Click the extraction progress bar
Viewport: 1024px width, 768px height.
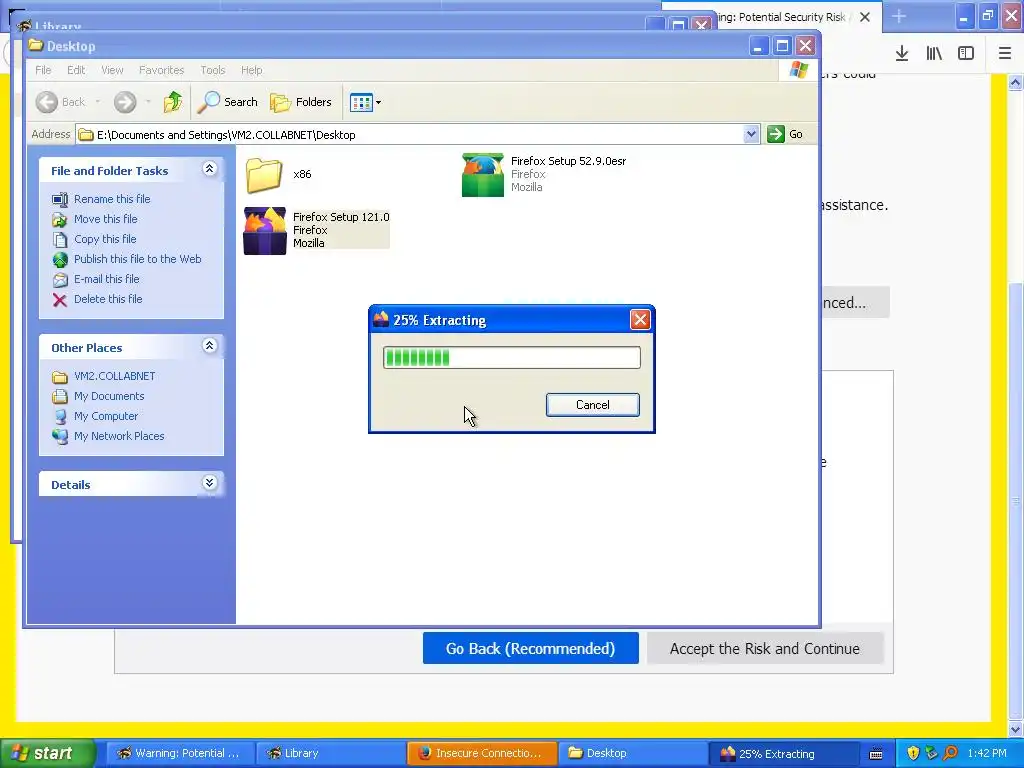pos(511,358)
